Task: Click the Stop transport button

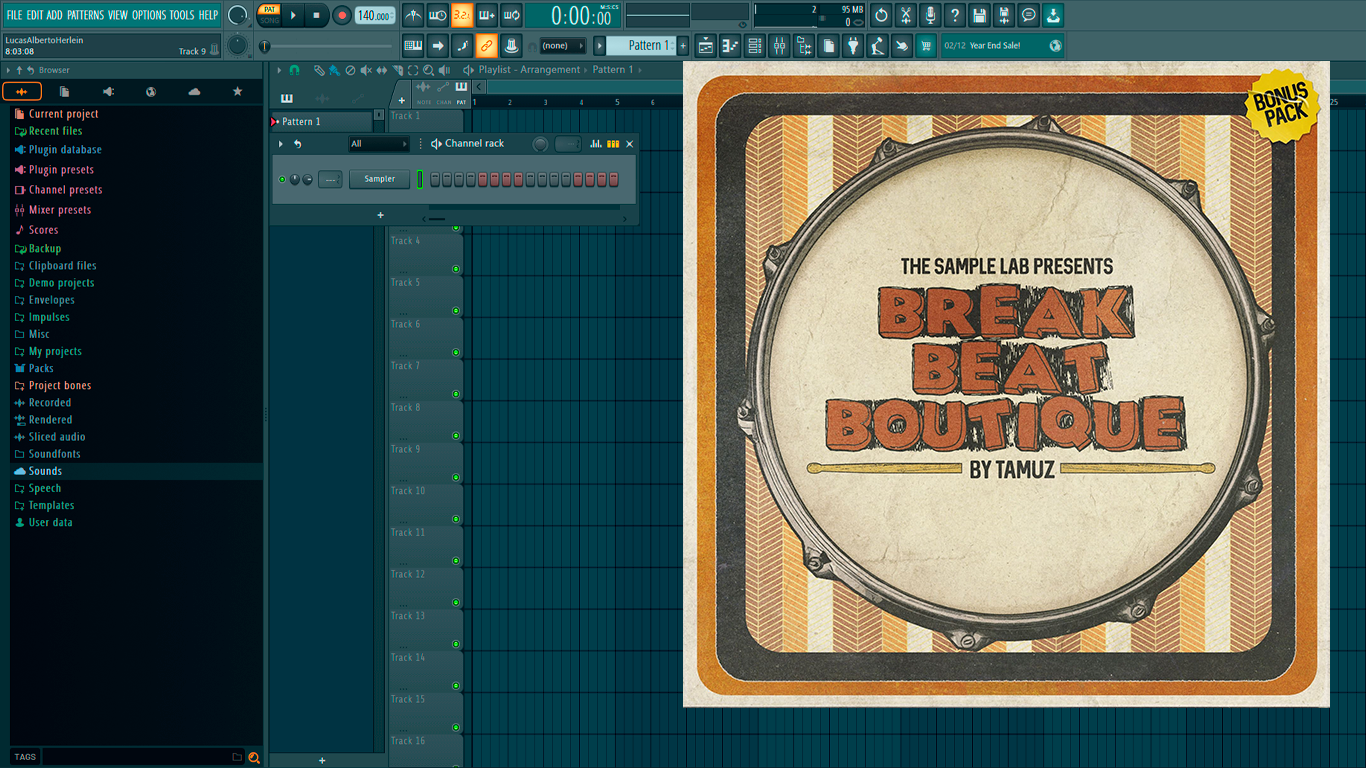Action: 316,15
